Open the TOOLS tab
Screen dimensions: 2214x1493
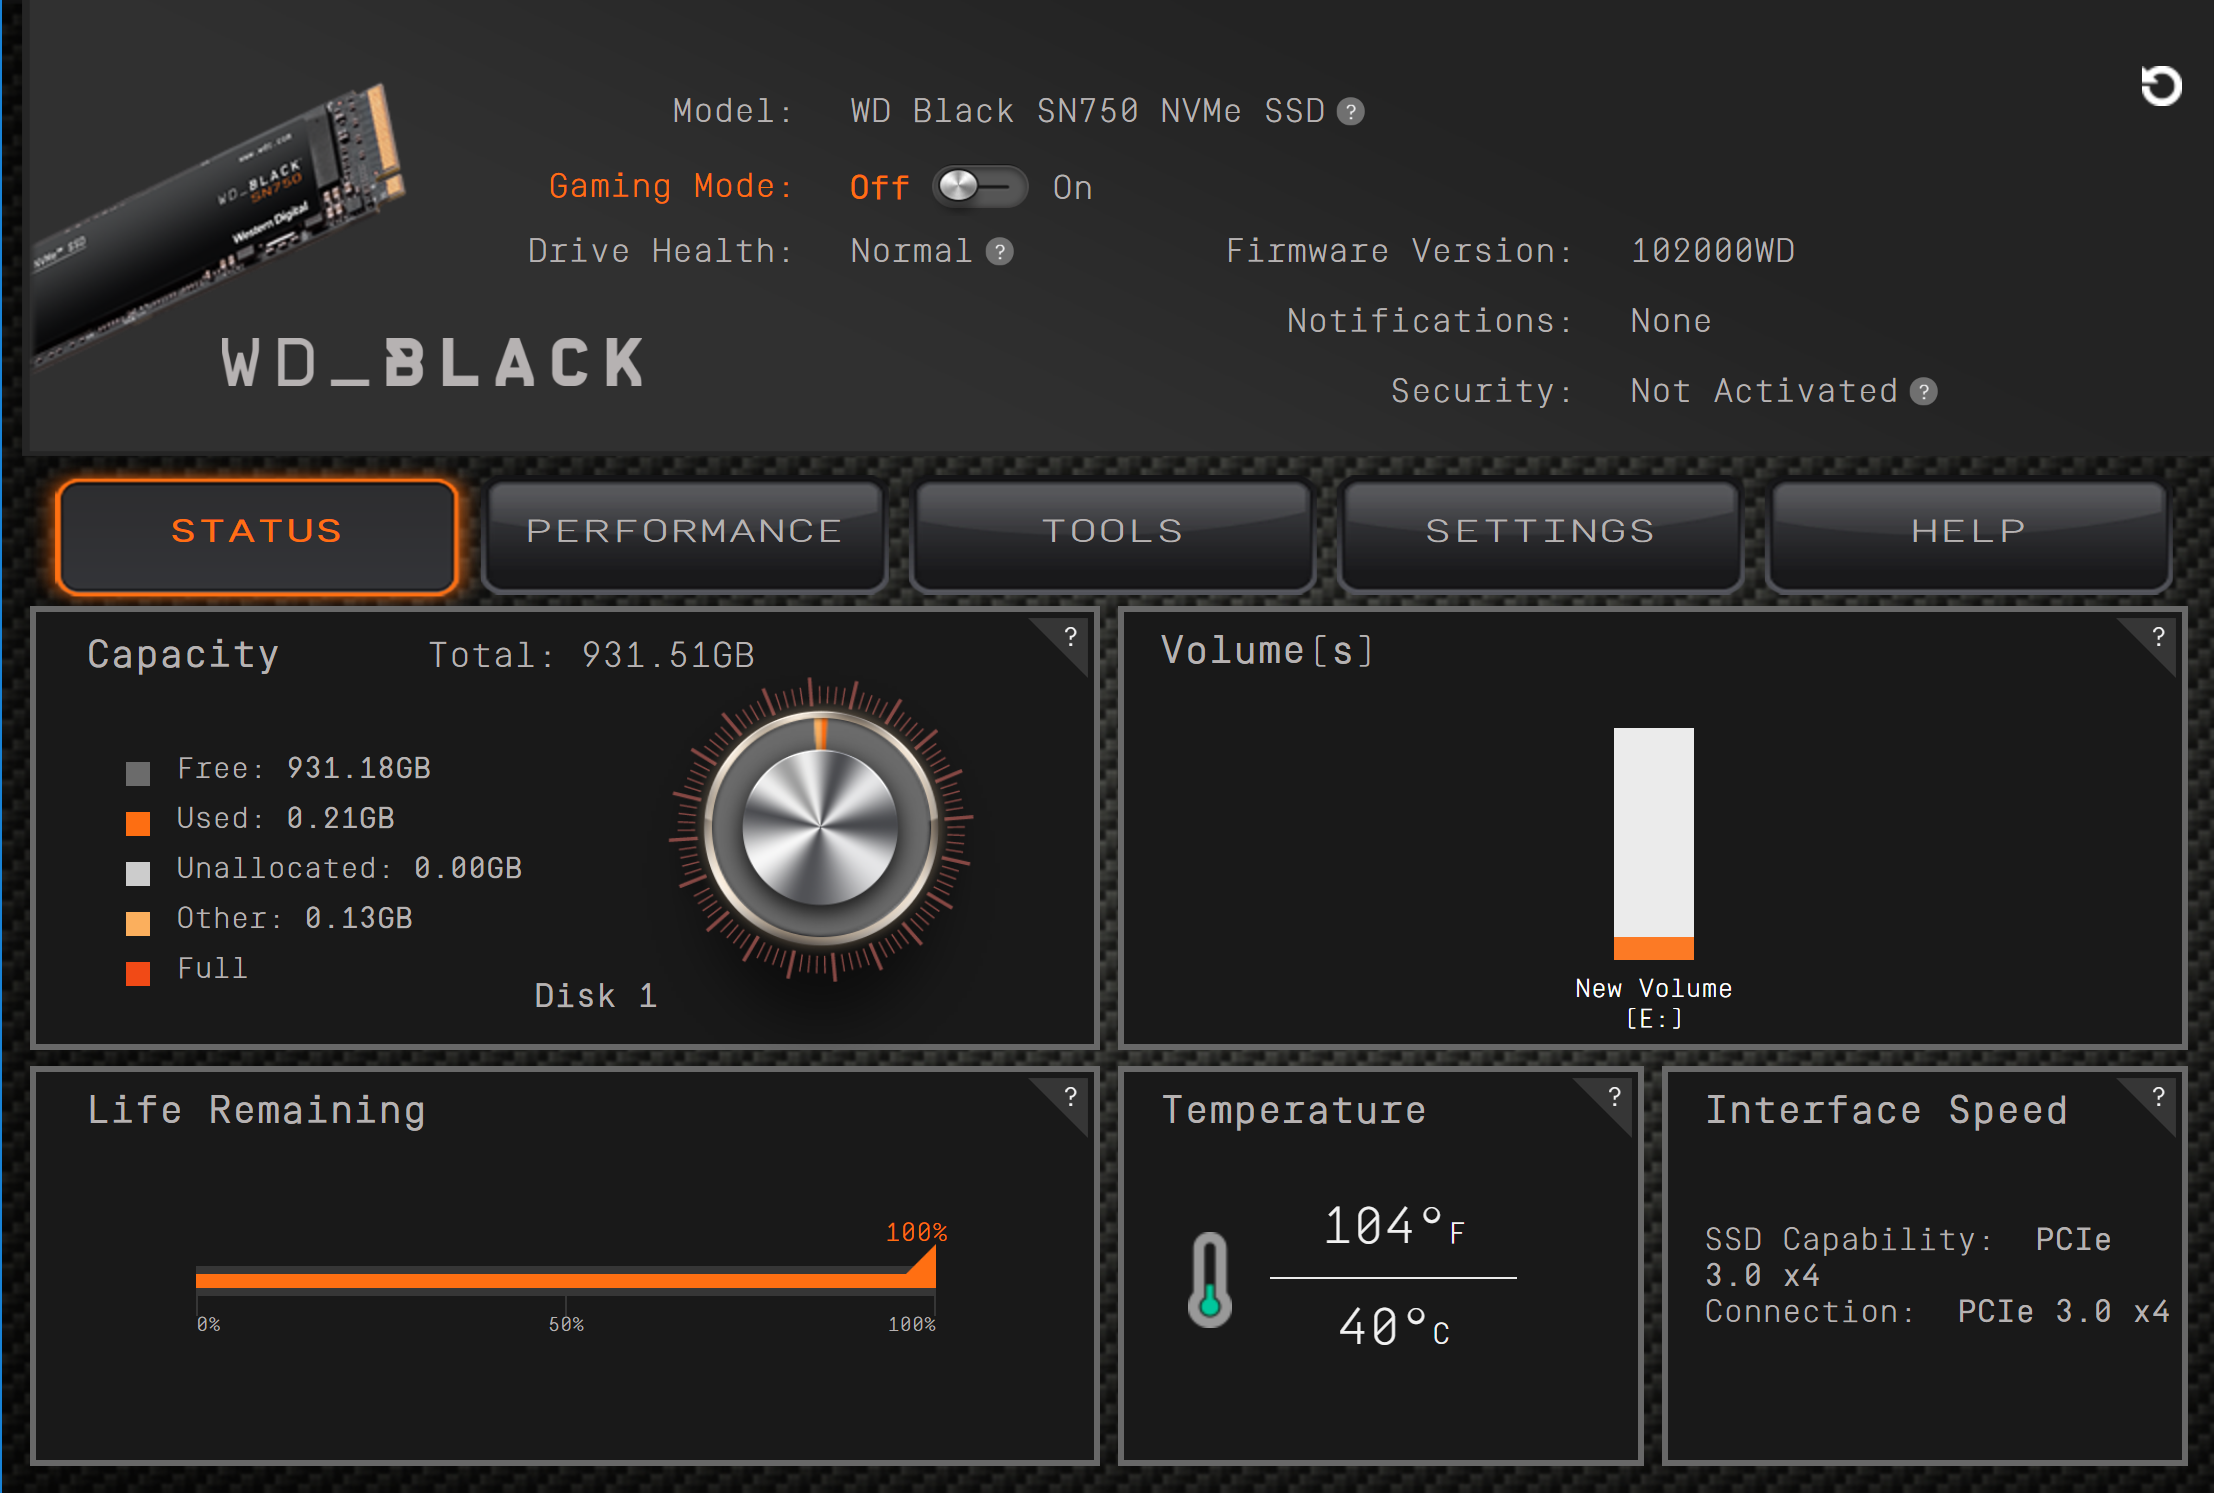click(1113, 531)
